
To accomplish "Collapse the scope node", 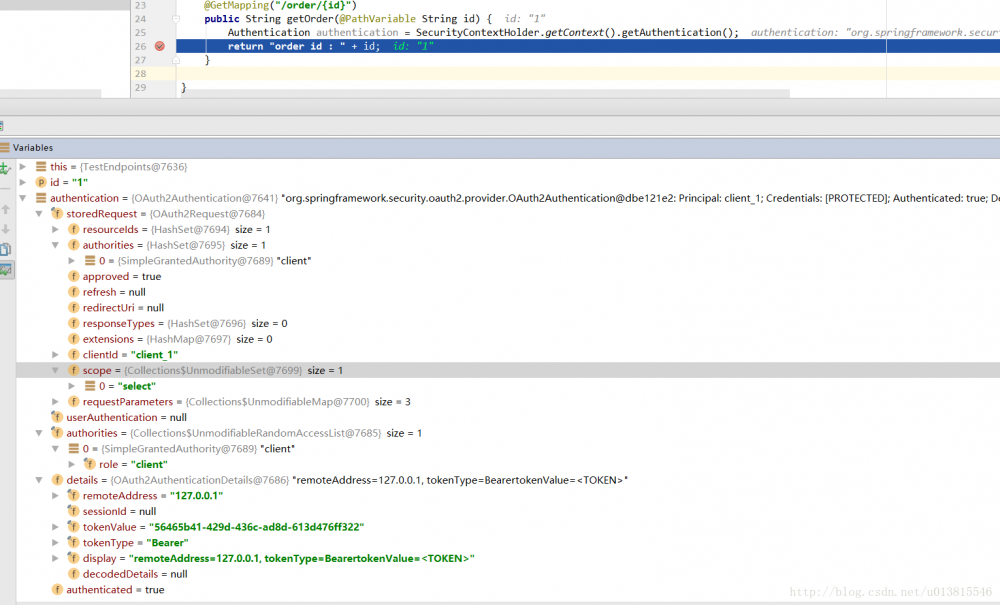I will click(55, 370).
